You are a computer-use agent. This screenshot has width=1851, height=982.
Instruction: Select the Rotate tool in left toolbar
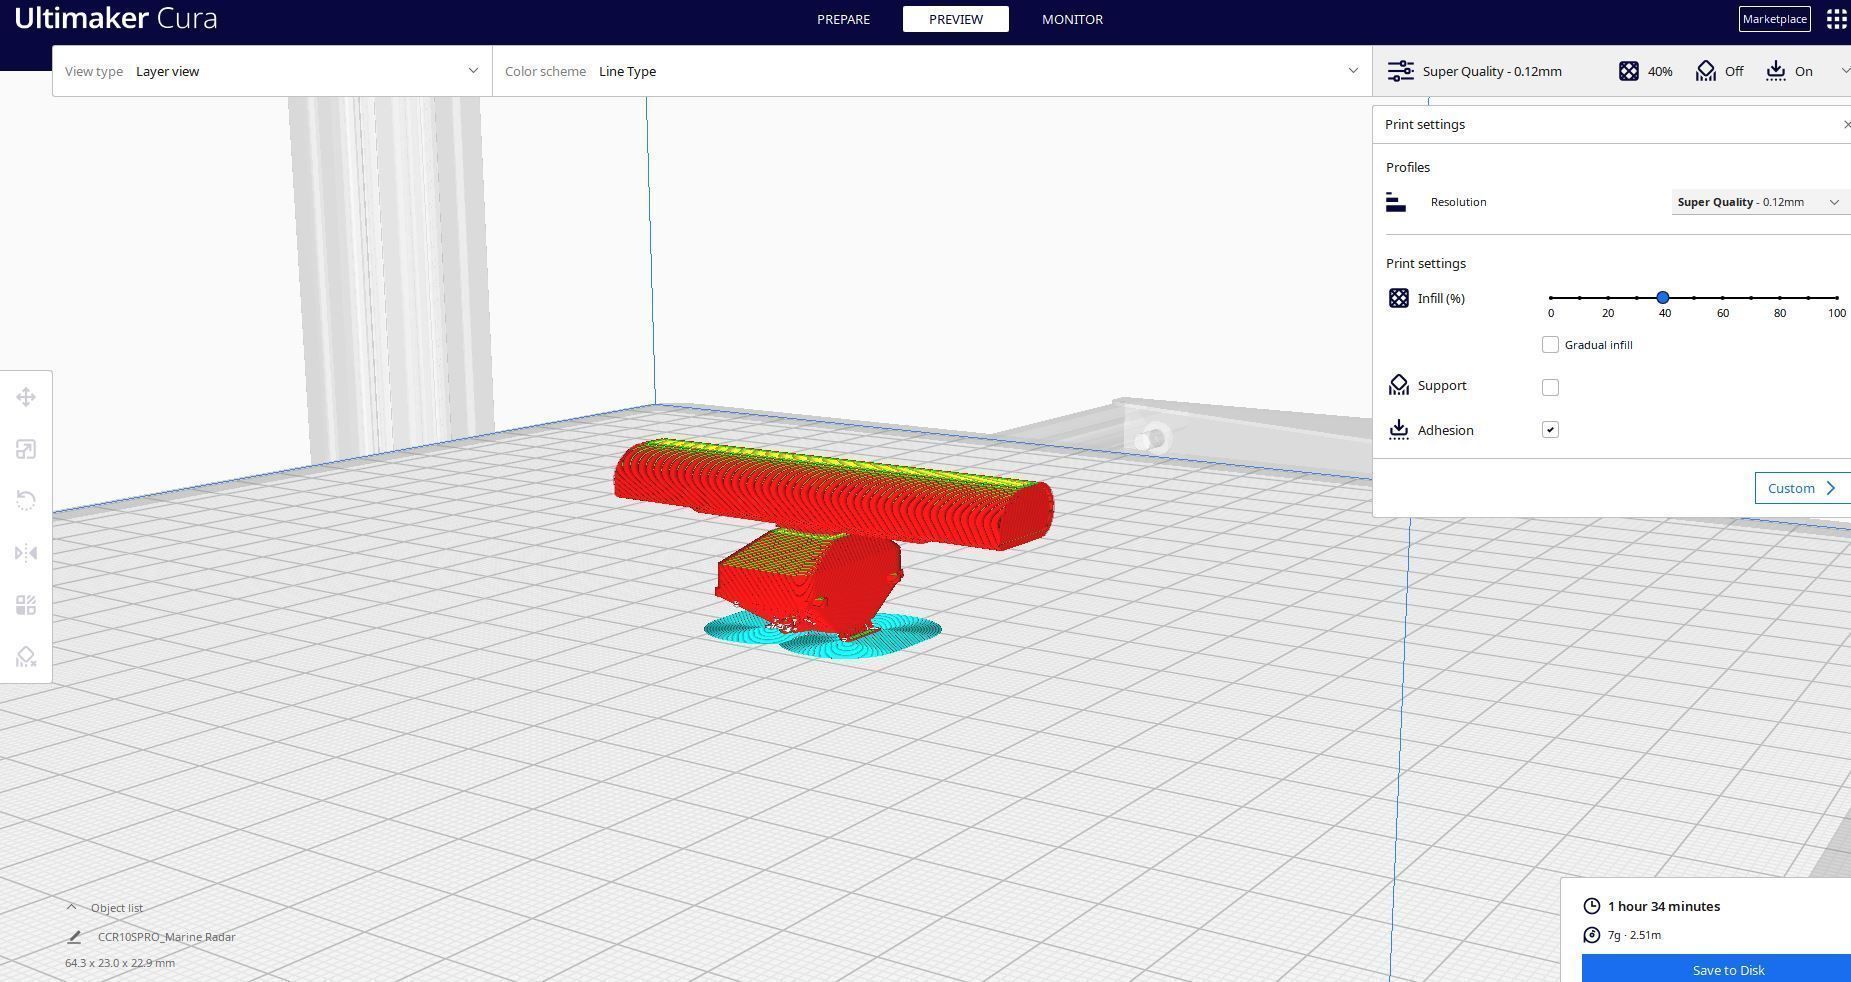(26, 501)
